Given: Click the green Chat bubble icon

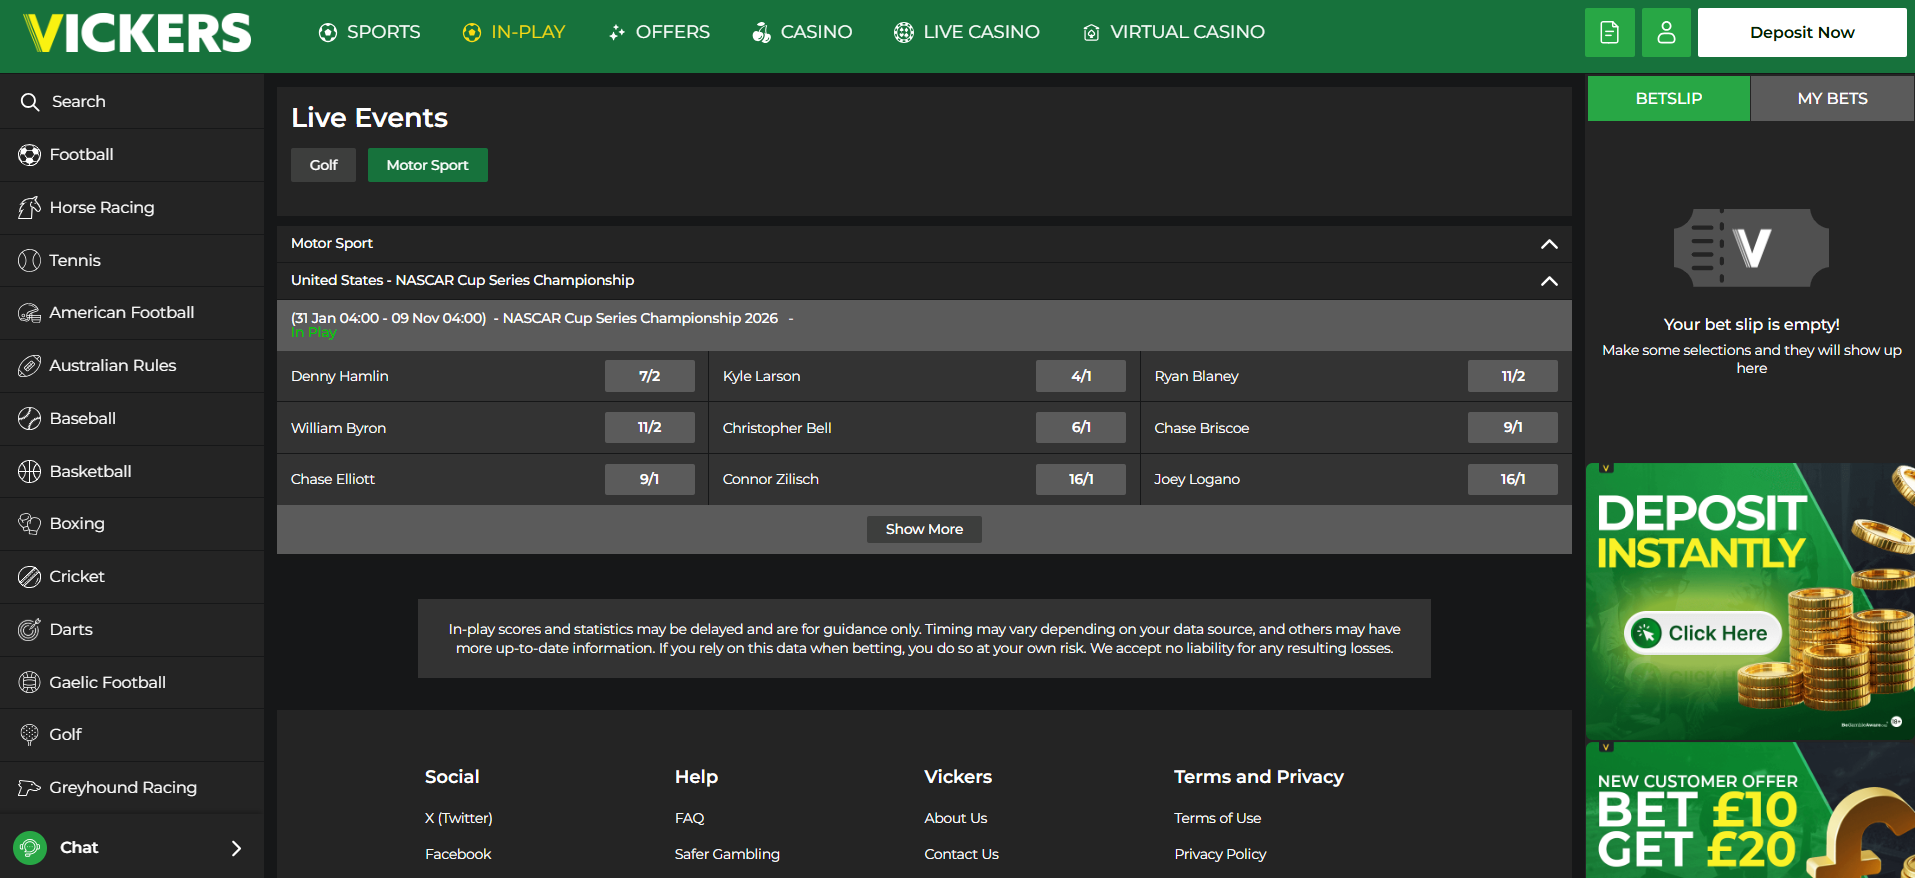Looking at the screenshot, I should (x=30, y=848).
